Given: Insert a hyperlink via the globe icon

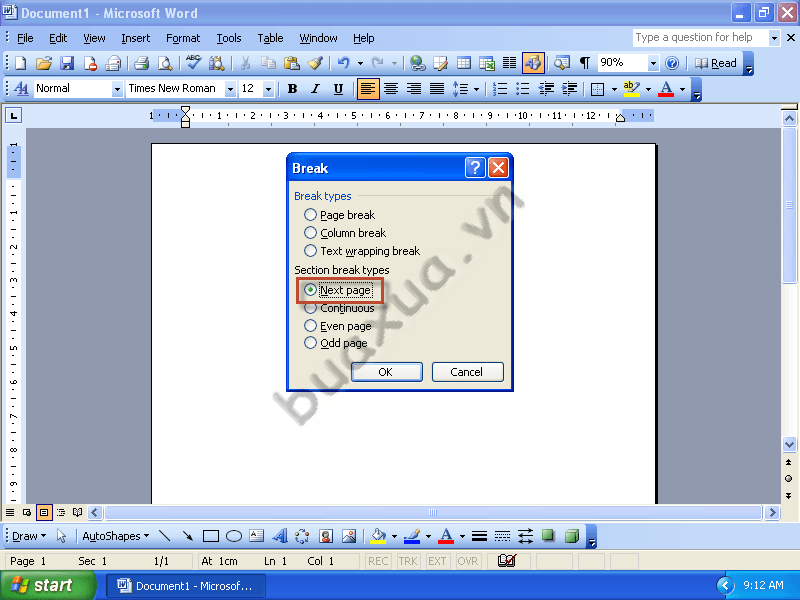Looking at the screenshot, I should point(417,63).
